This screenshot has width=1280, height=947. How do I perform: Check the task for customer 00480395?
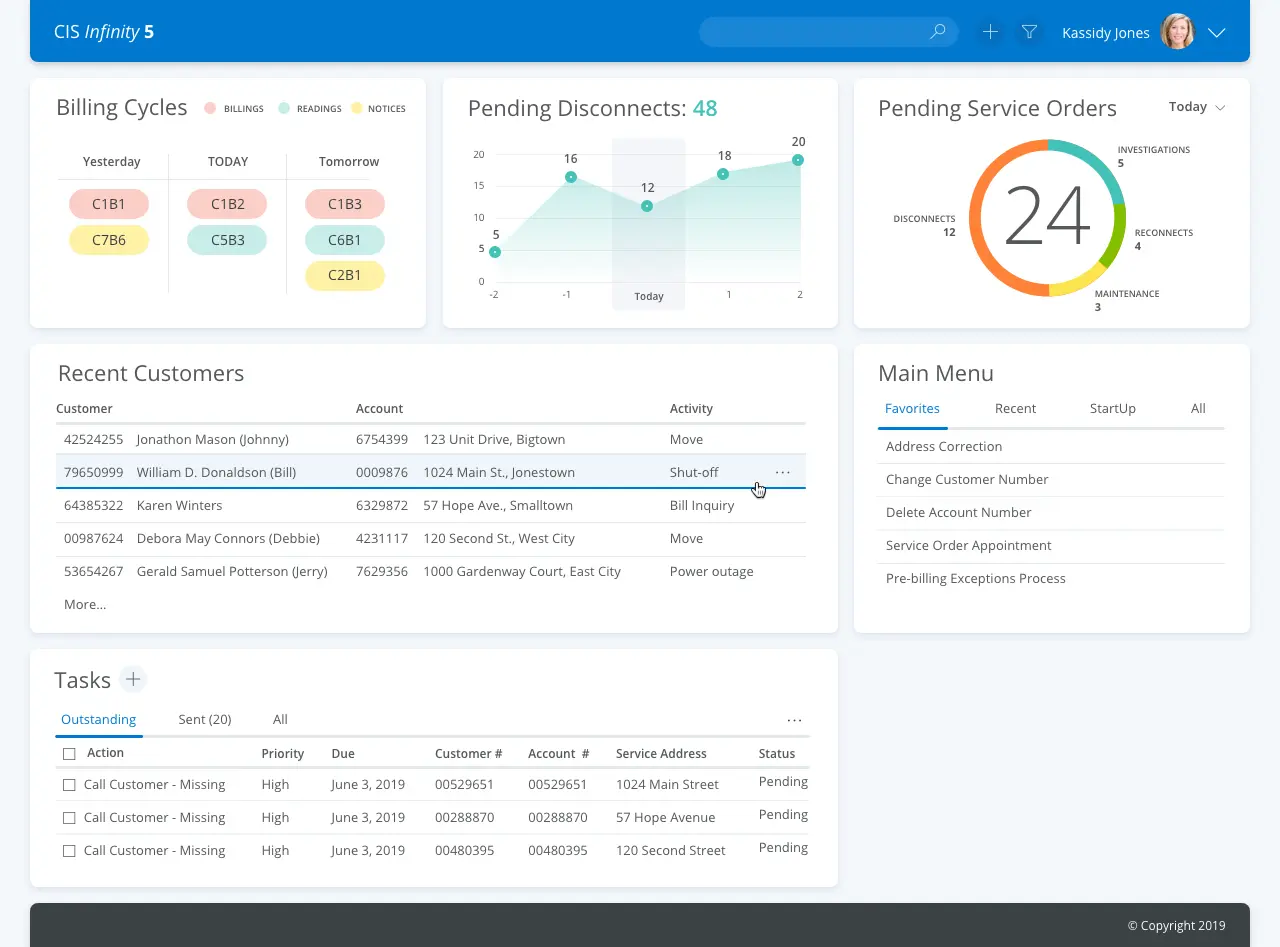[x=69, y=850]
